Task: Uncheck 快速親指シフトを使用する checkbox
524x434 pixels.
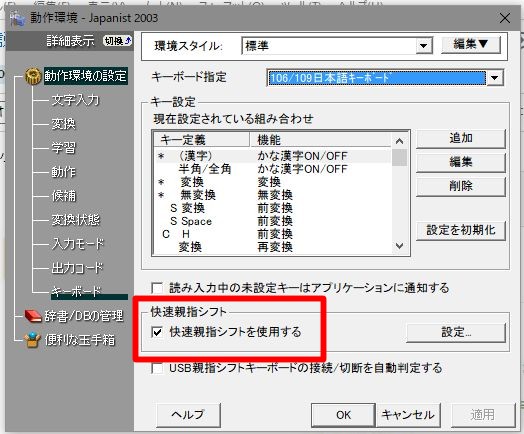Action: (157, 332)
